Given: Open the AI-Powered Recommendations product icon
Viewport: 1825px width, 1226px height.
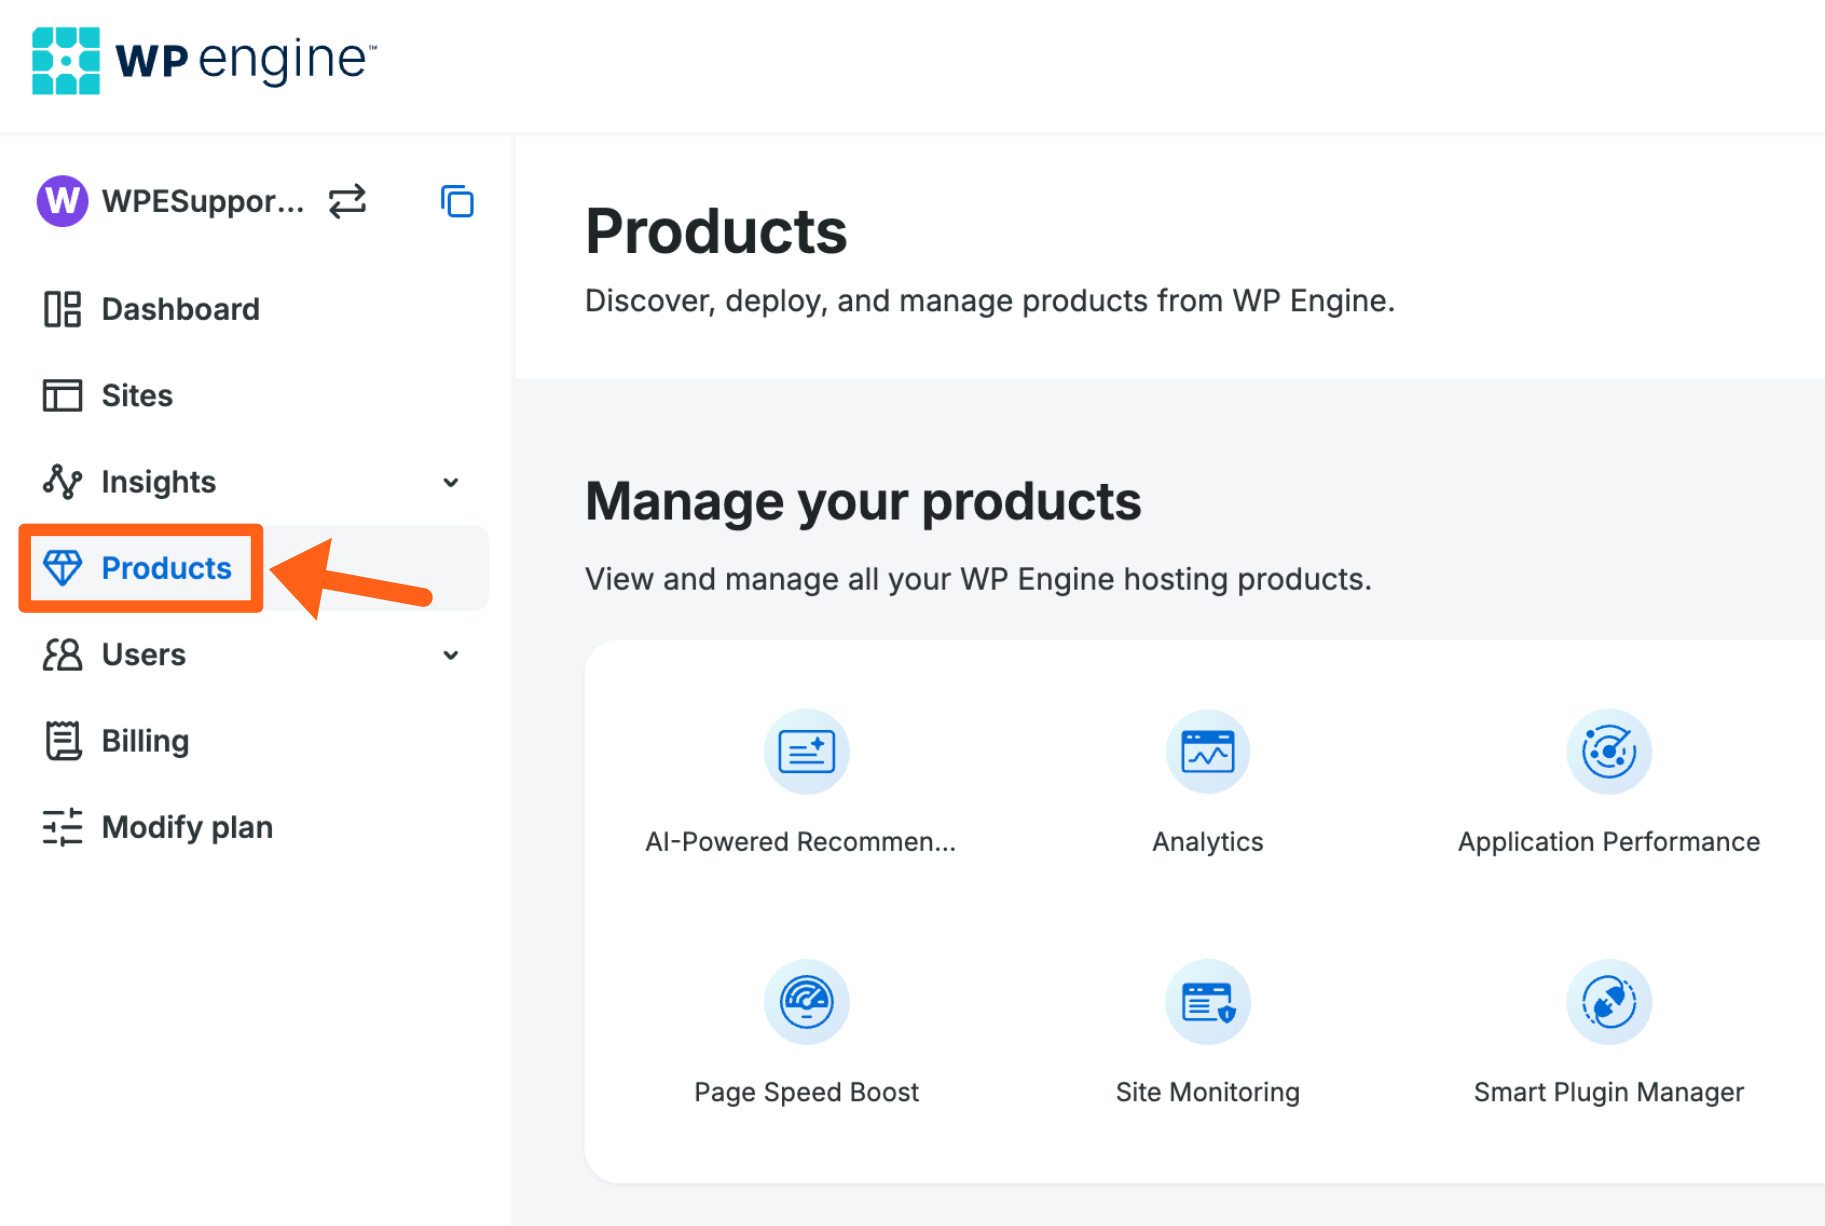Looking at the screenshot, I should pos(806,752).
